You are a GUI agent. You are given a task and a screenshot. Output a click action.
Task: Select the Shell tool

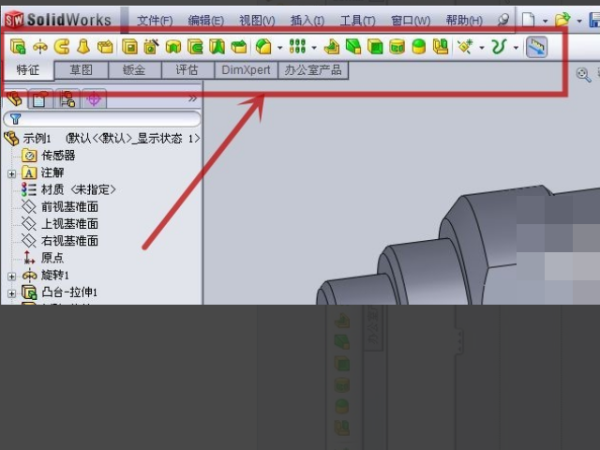tap(375, 47)
